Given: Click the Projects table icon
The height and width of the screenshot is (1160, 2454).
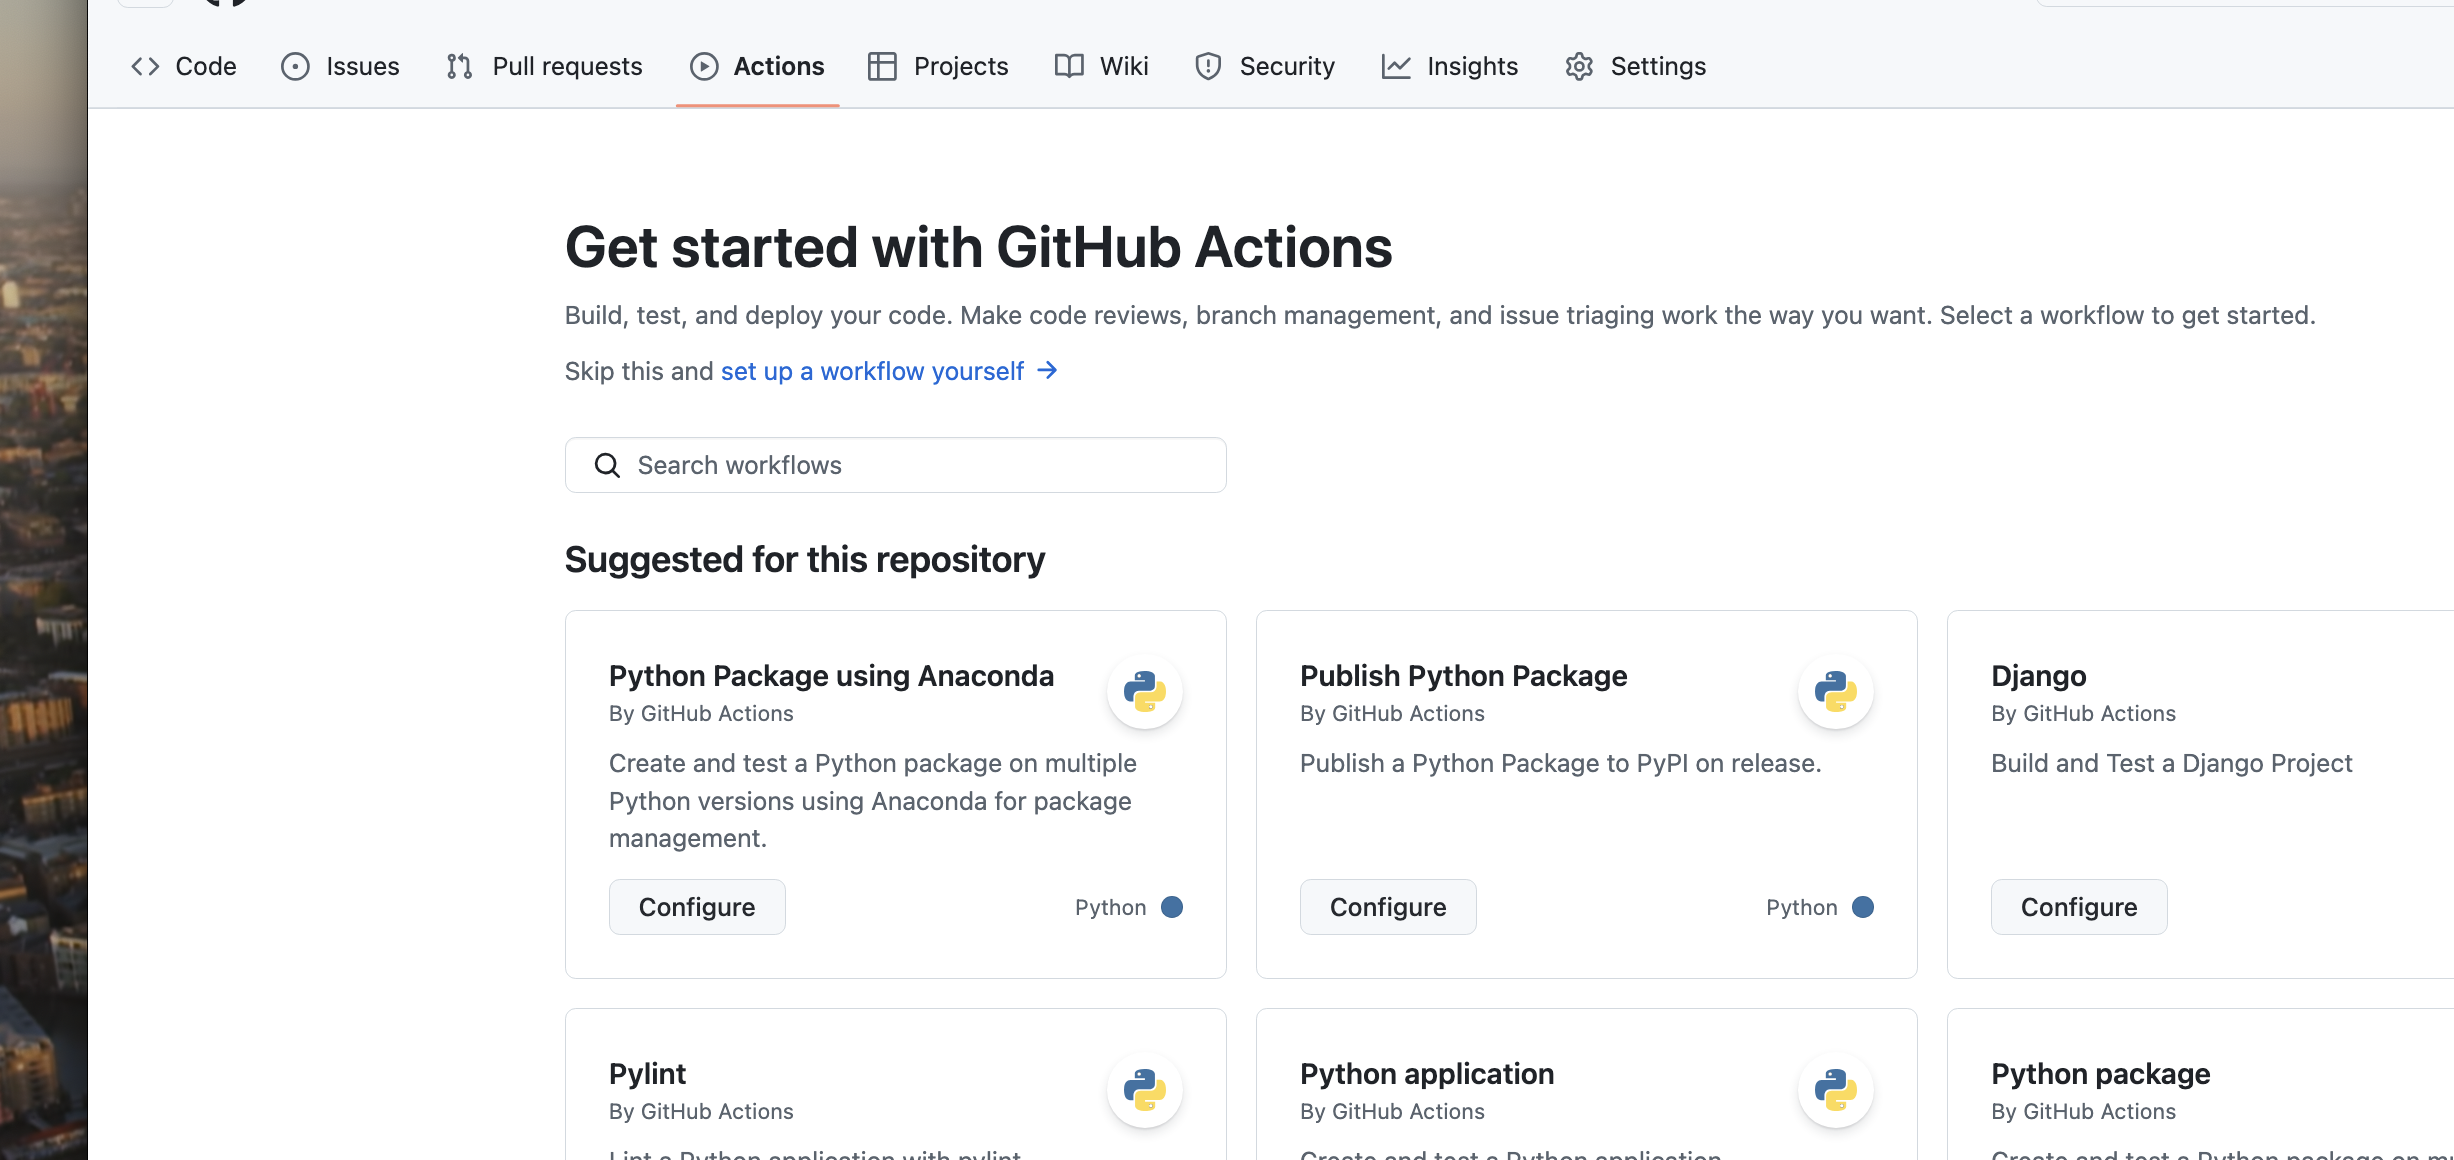Looking at the screenshot, I should (882, 67).
